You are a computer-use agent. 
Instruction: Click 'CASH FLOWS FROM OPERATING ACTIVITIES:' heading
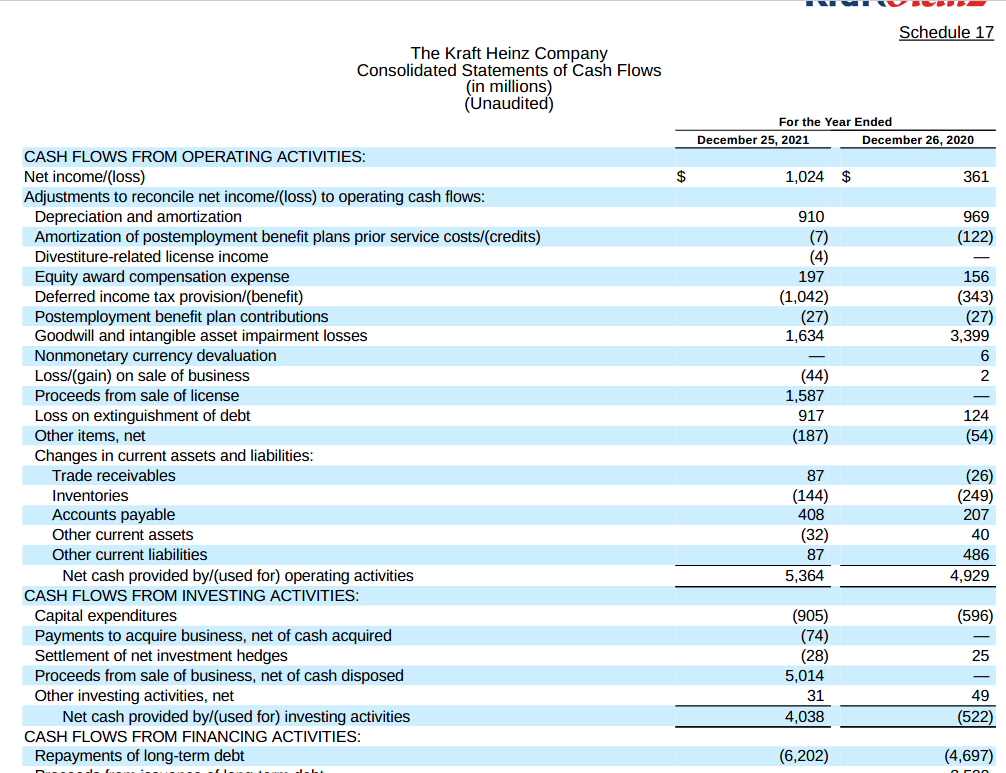click(x=194, y=157)
